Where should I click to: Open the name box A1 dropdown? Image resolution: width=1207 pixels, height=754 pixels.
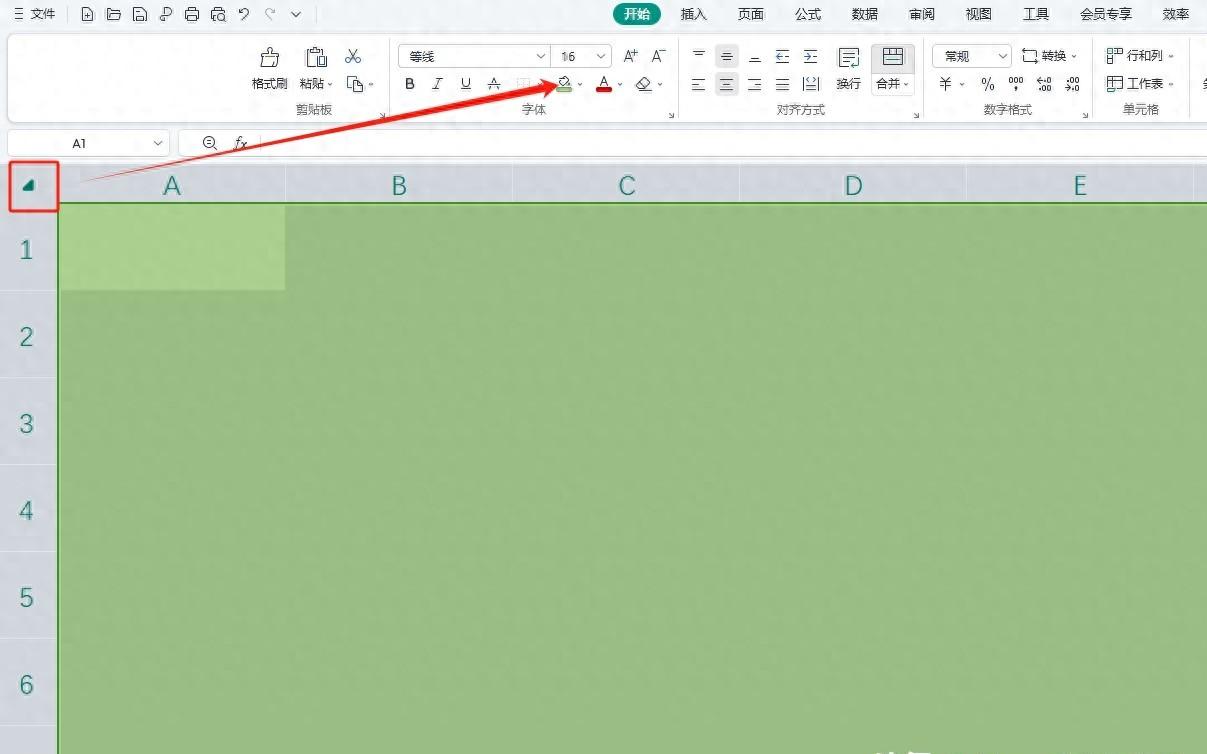click(157, 143)
